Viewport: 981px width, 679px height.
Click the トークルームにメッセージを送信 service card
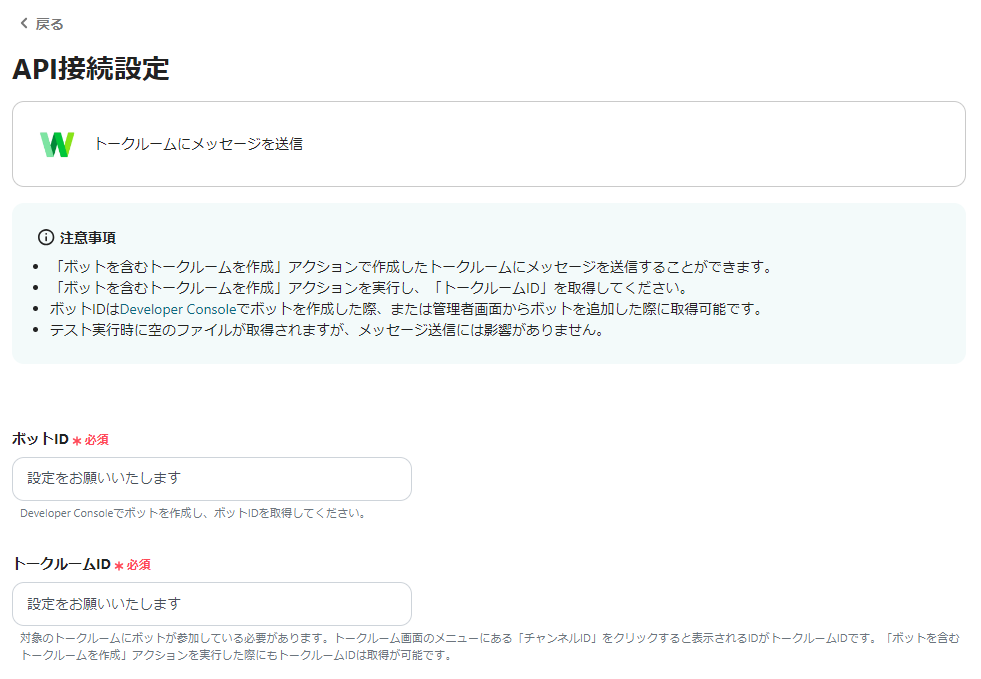click(490, 143)
